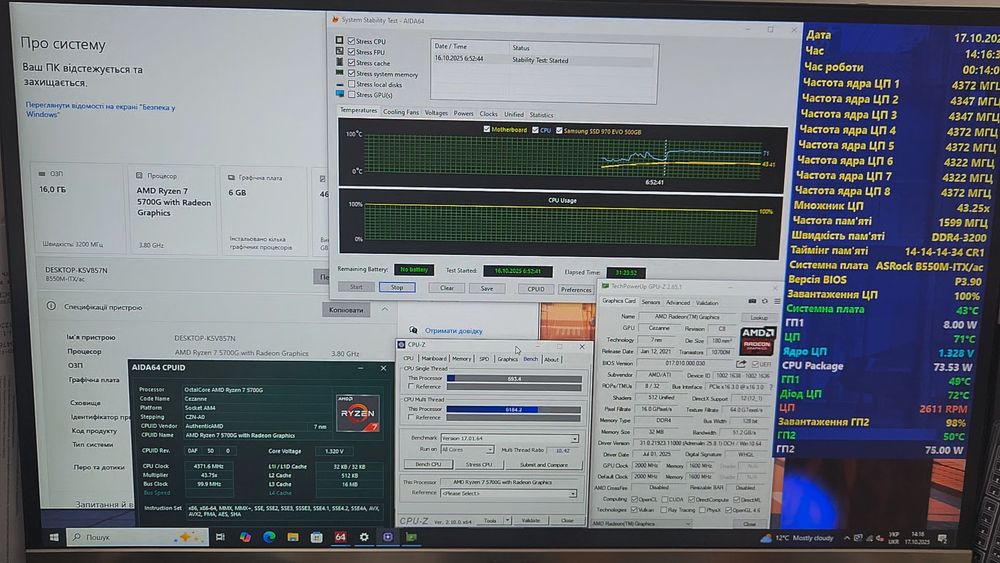Open the weather widget showing Mostly cloudy
1000x563 pixels.
pos(797,537)
